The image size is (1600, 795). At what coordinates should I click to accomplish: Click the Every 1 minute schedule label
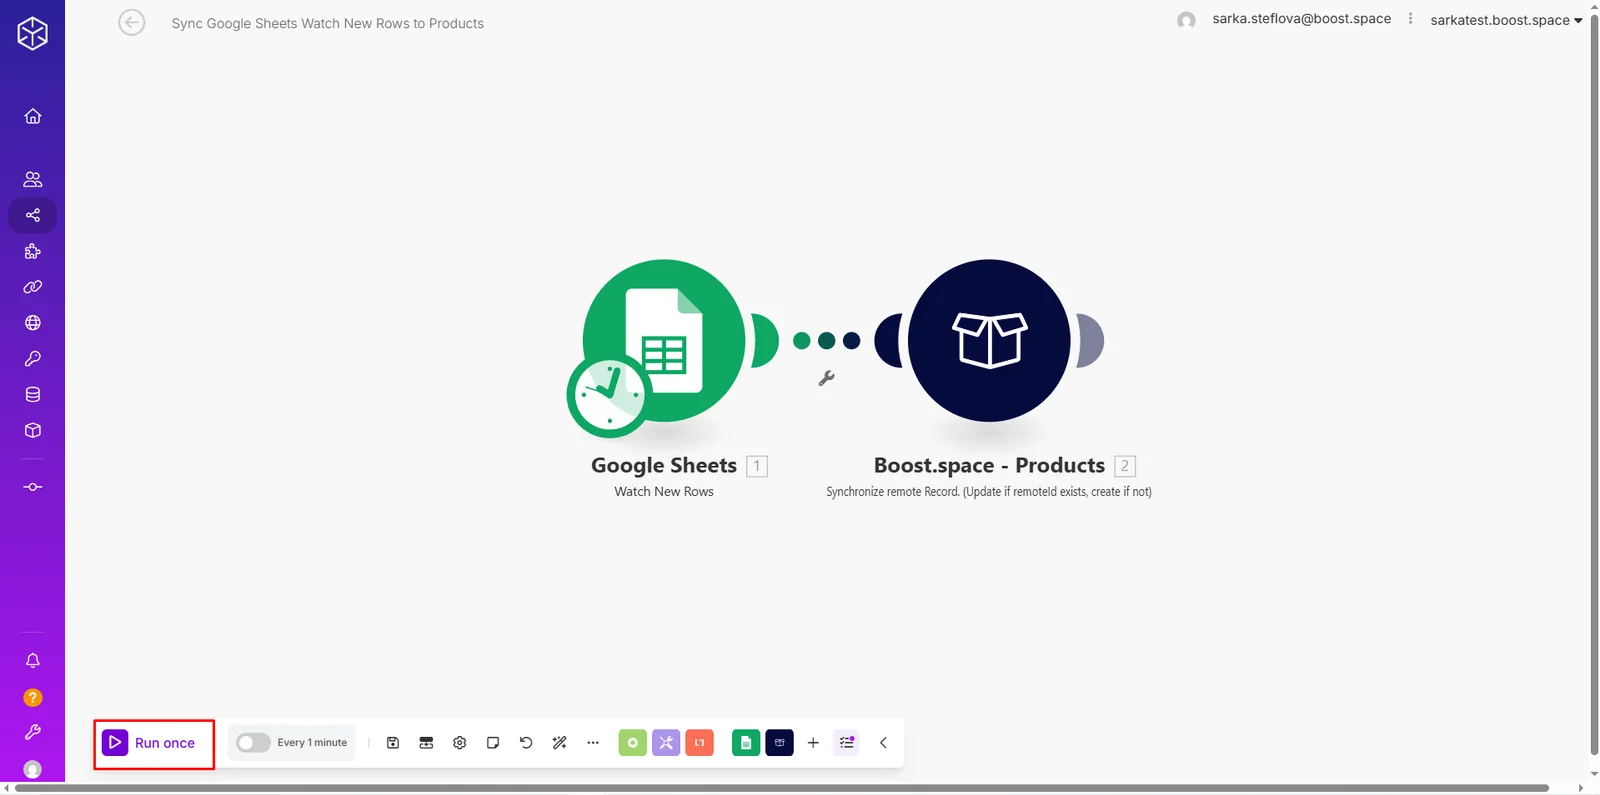pos(312,743)
